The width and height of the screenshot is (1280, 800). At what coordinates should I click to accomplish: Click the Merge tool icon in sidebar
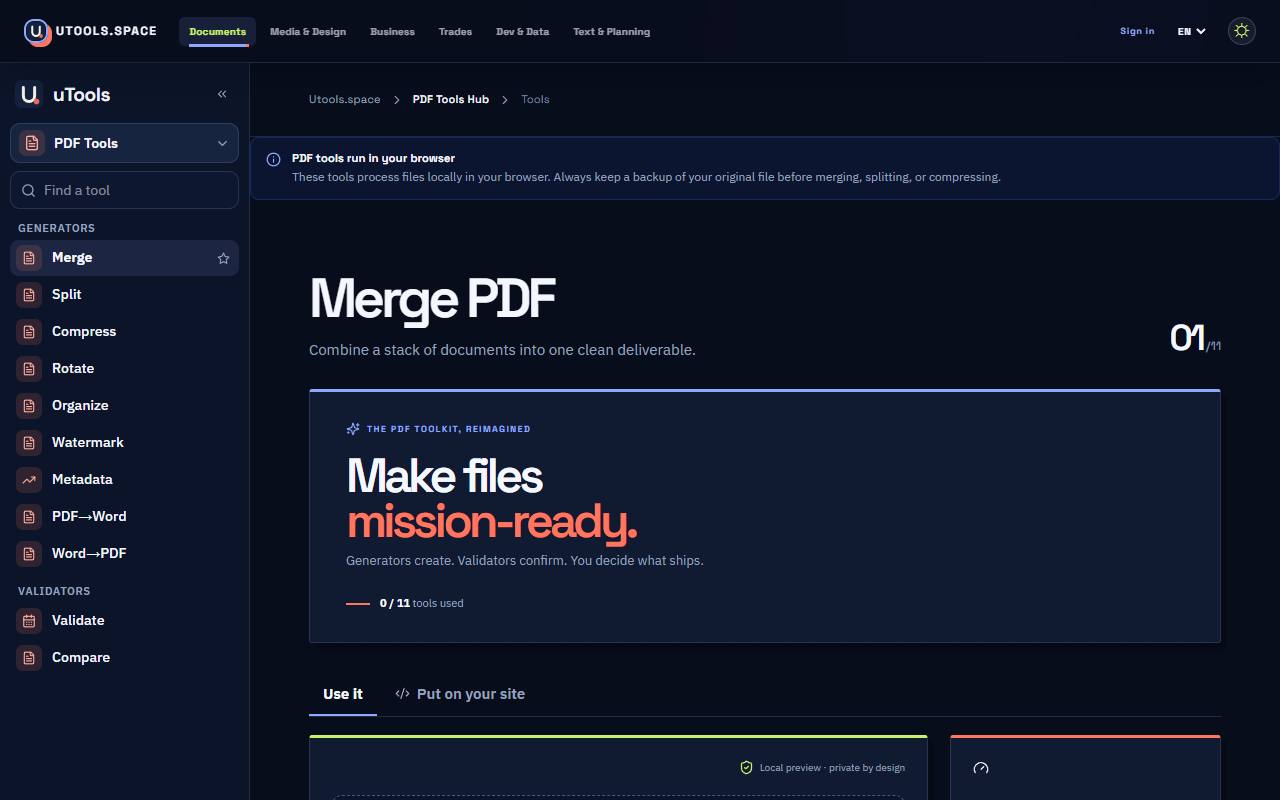tap(29, 258)
